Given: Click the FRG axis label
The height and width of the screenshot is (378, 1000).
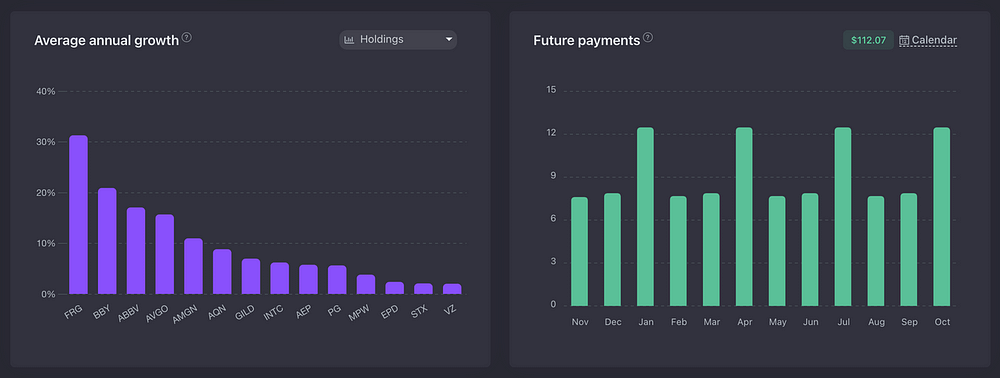Looking at the screenshot, I should (x=73, y=312).
